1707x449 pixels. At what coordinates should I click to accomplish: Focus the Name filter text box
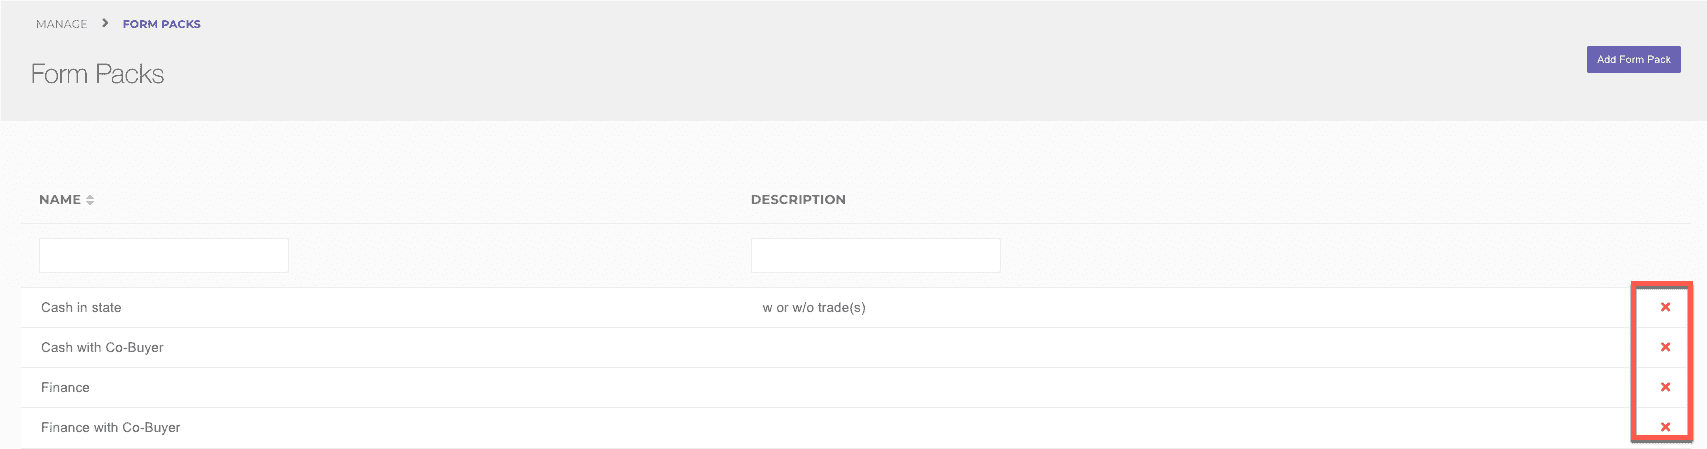click(x=164, y=256)
